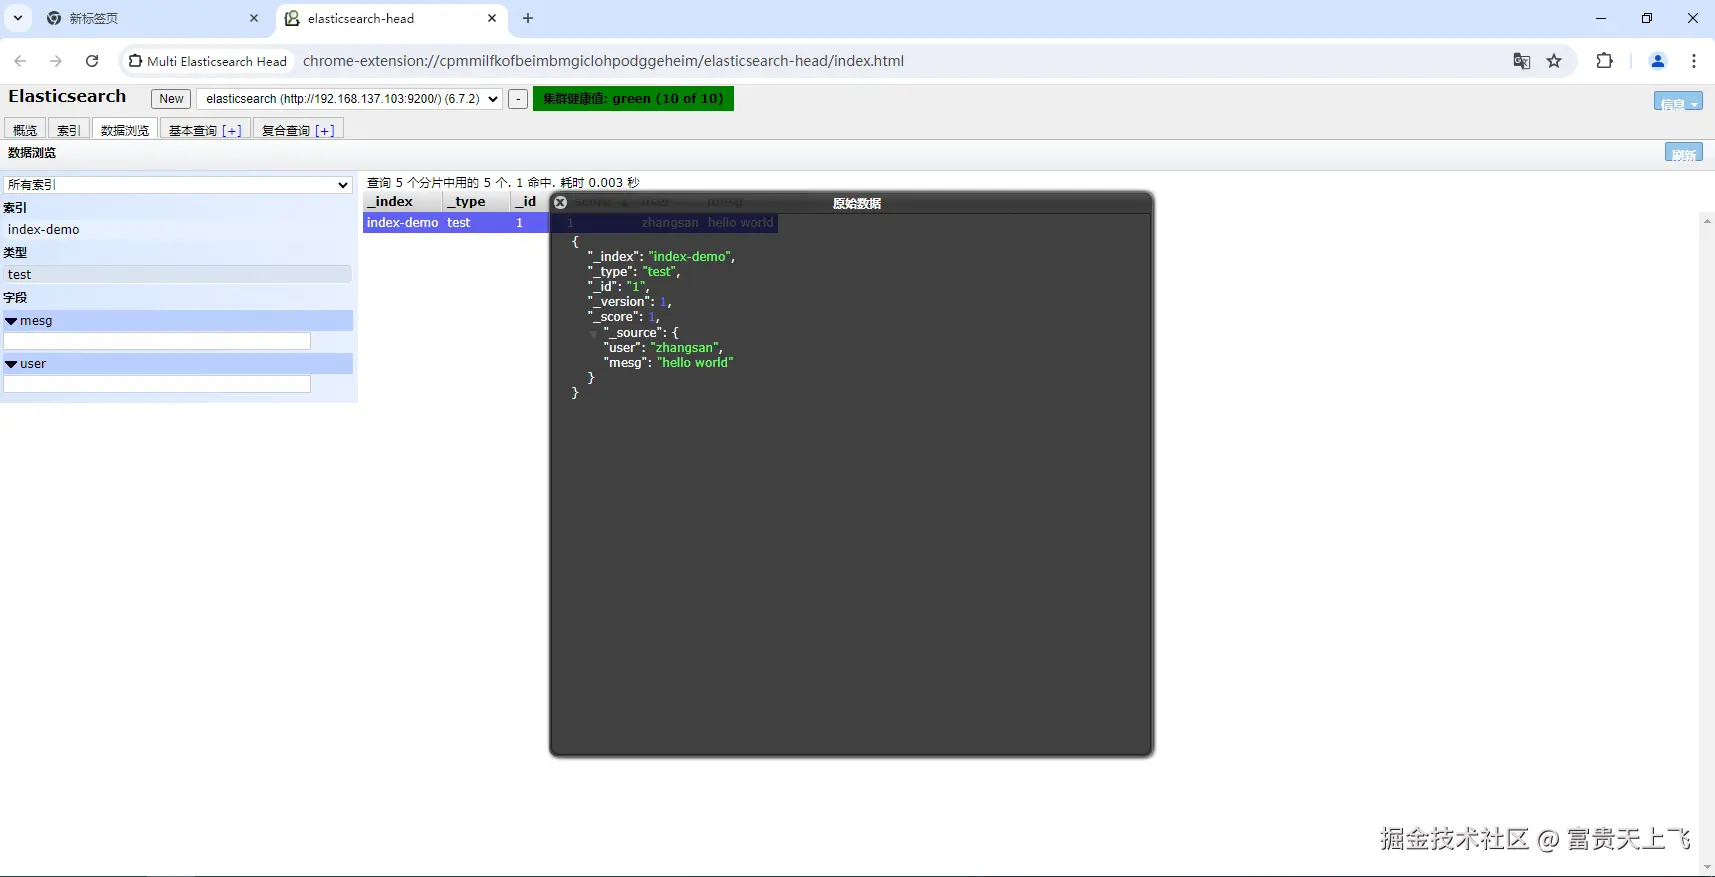Close the elasticsearch-head browser tab
The height and width of the screenshot is (877, 1715).
[492, 18]
